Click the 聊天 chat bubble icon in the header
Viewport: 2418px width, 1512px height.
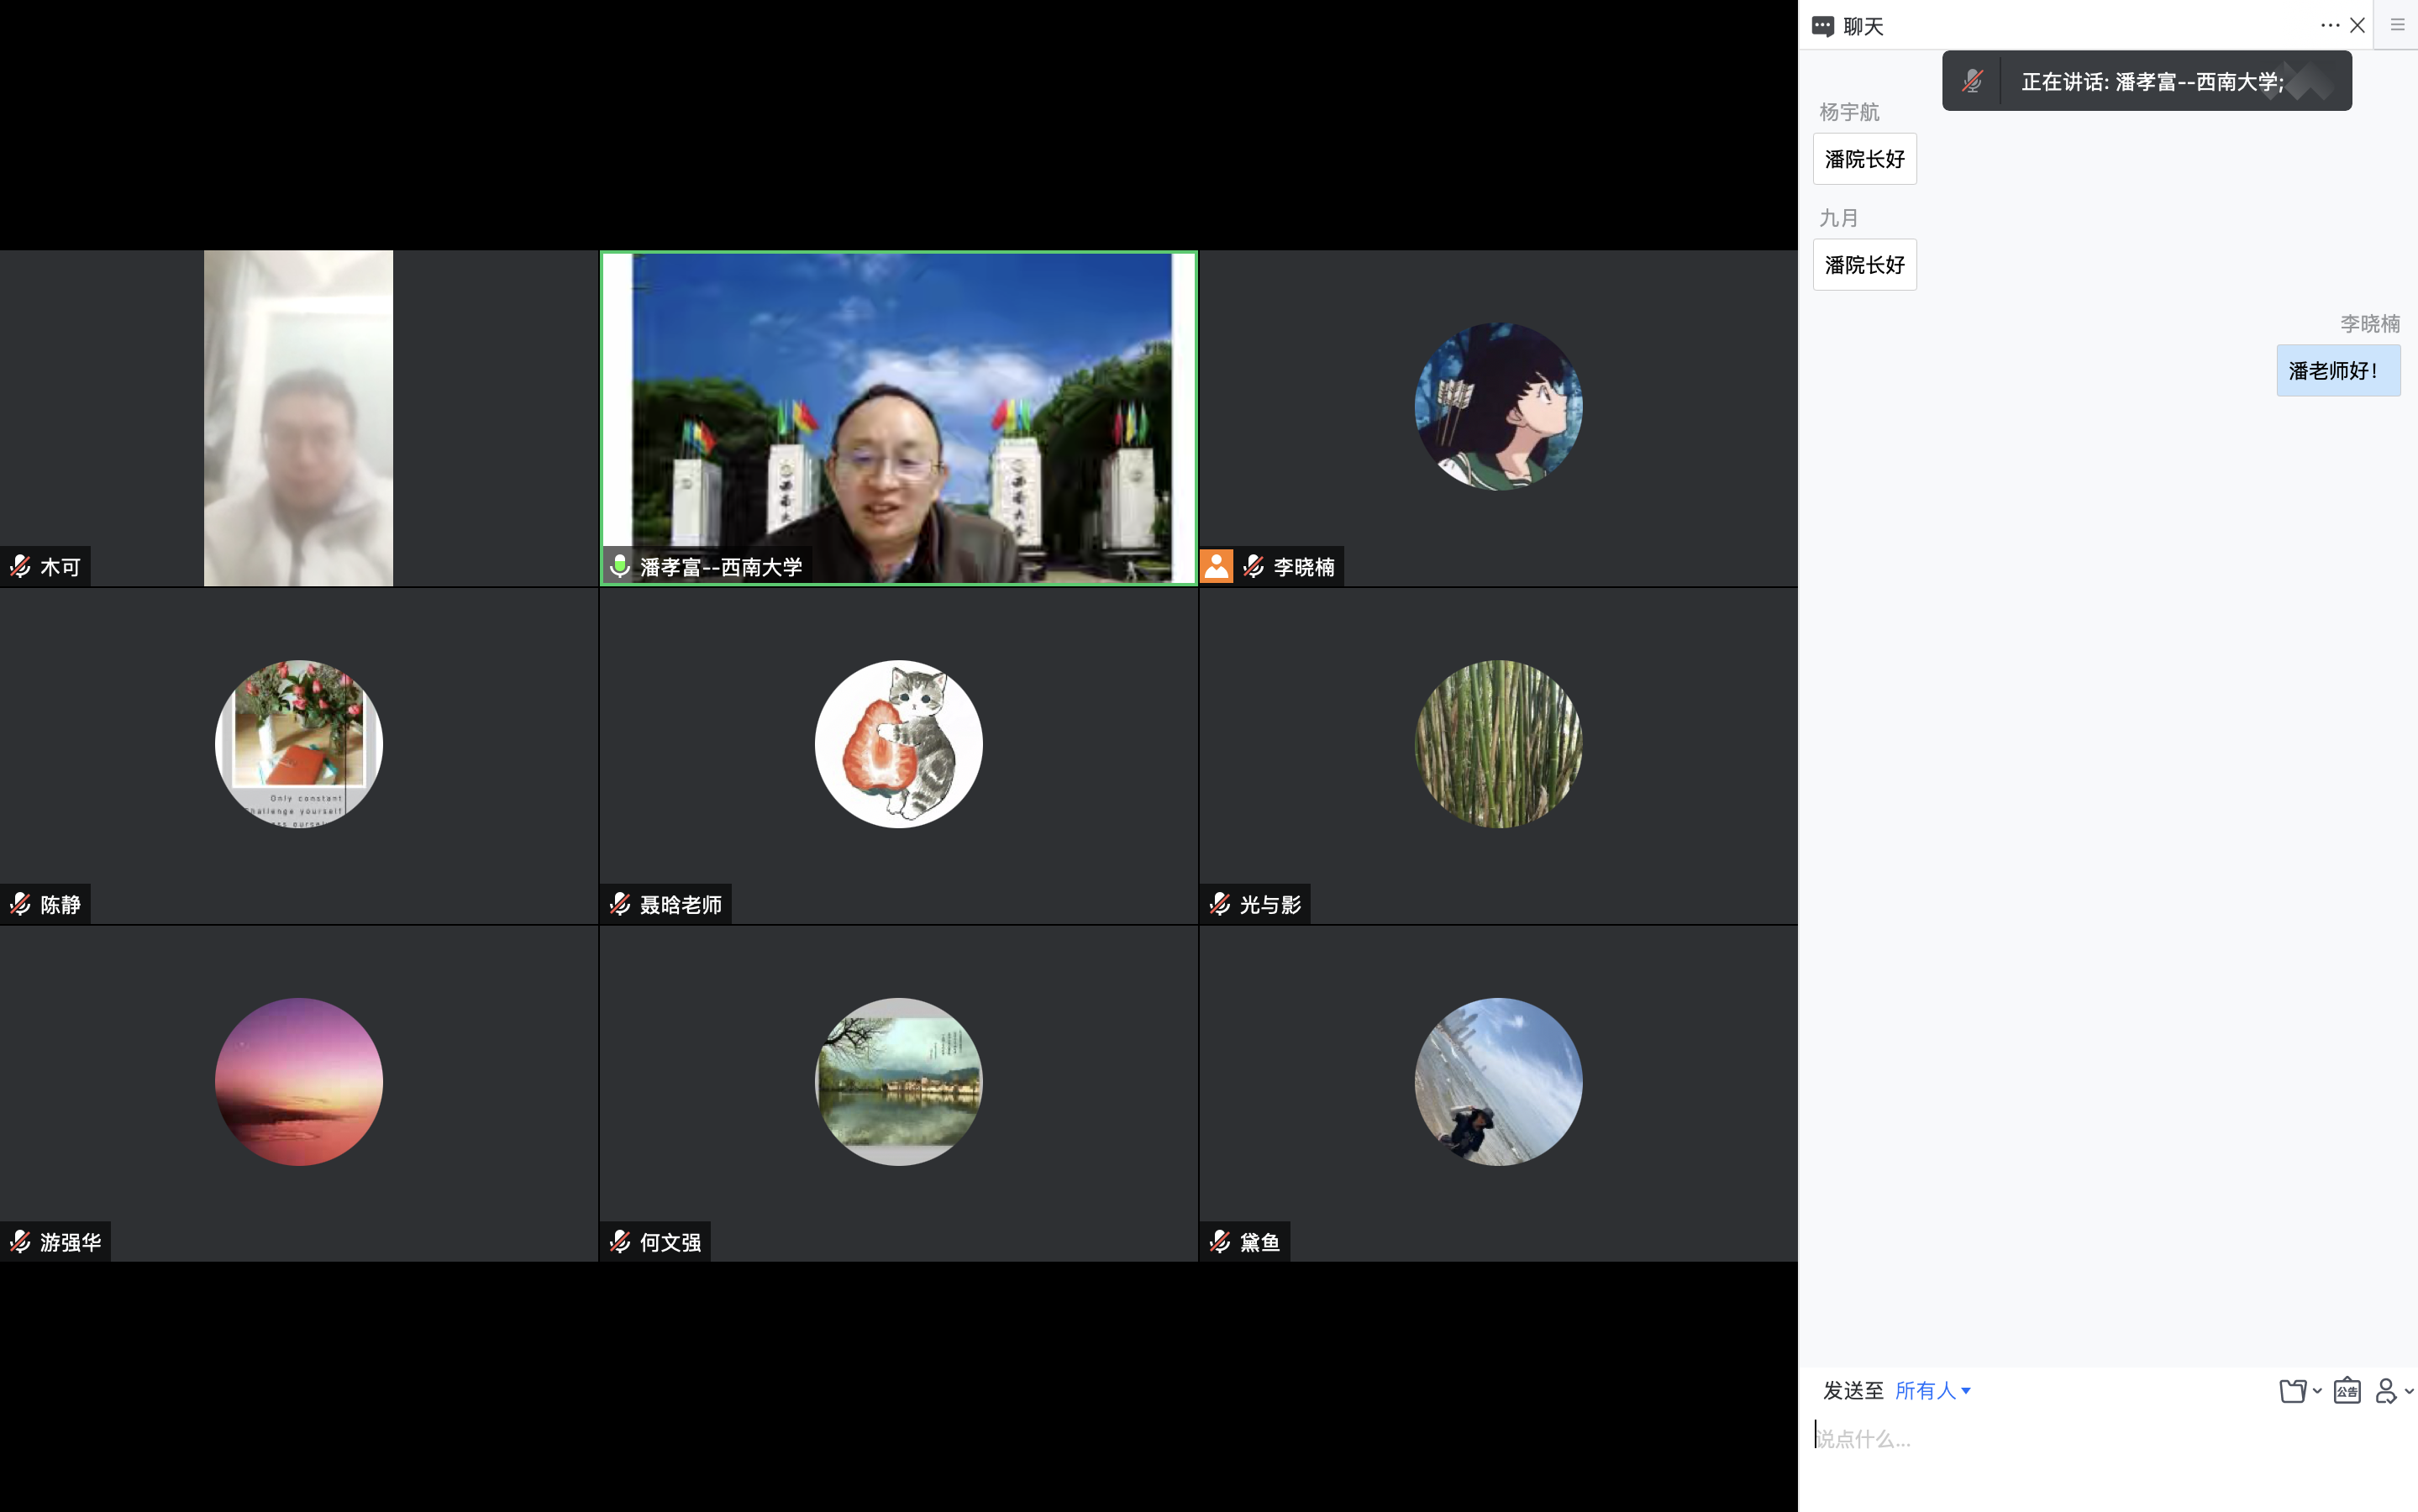(1822, 26)
